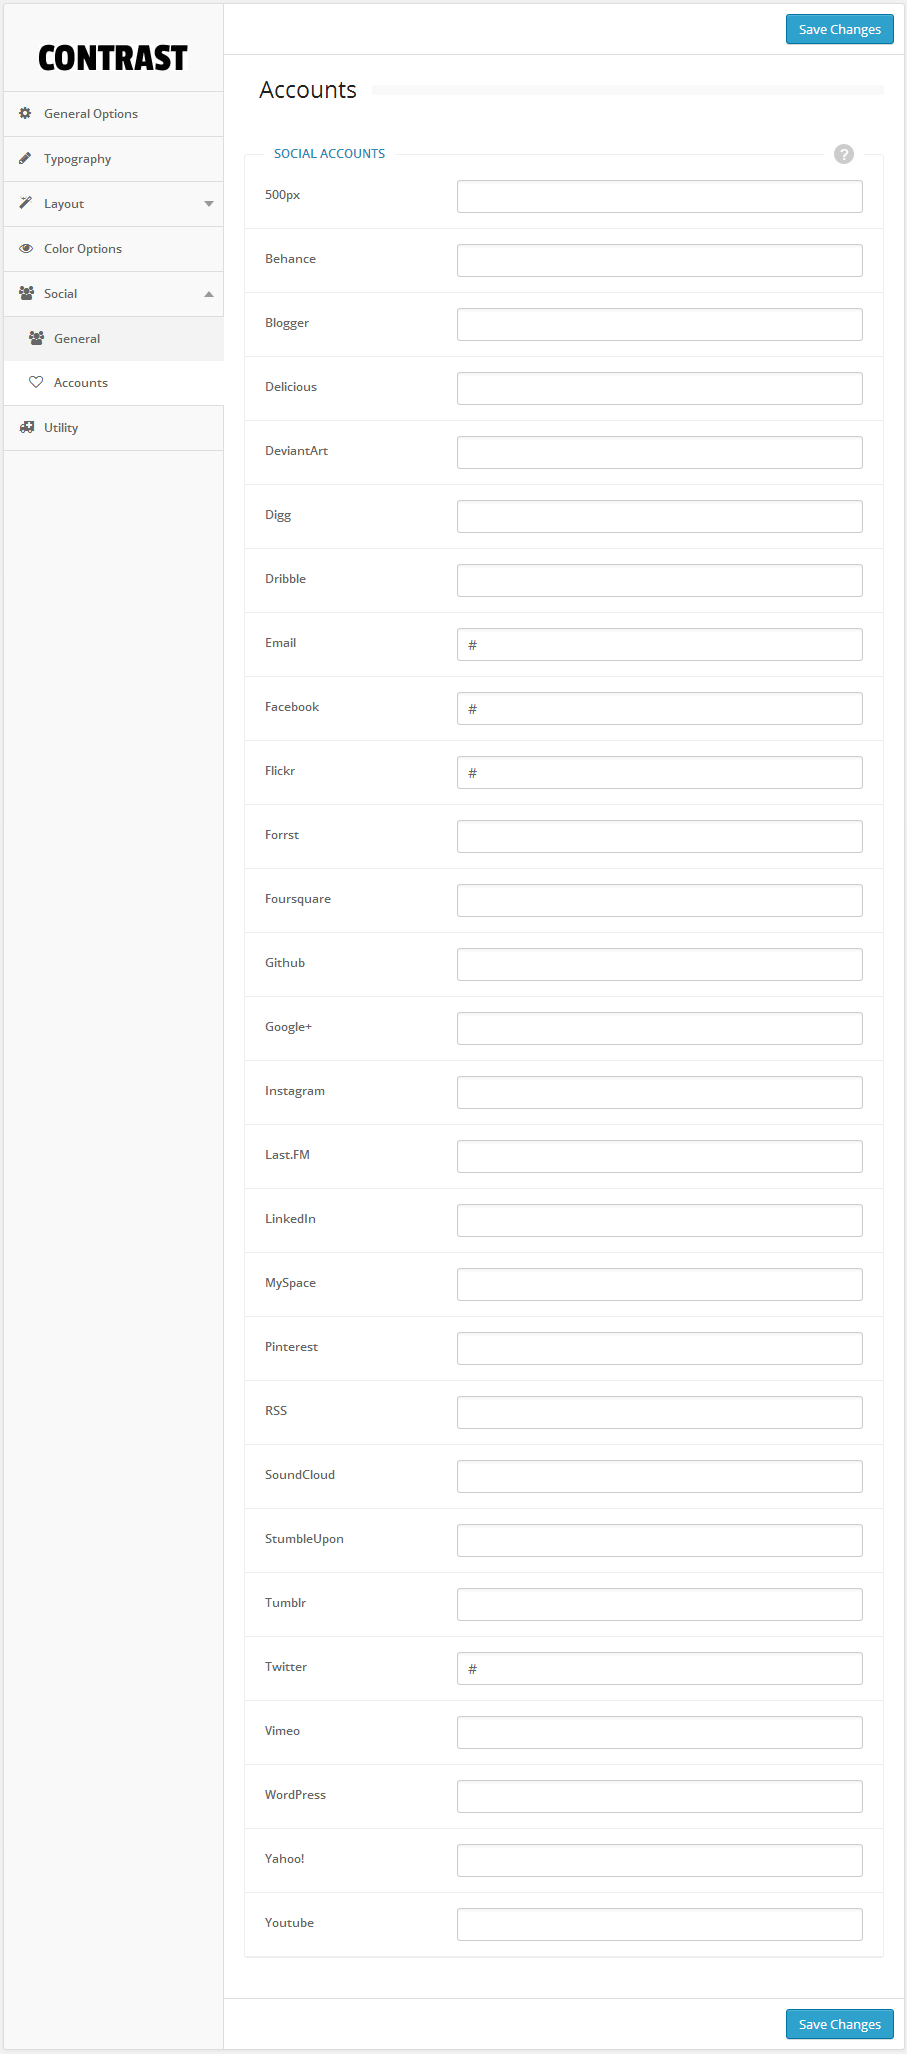Click the magic wand icon beside Layout
The height and width of the screenshot is (2054, 907).
point(25,203)
